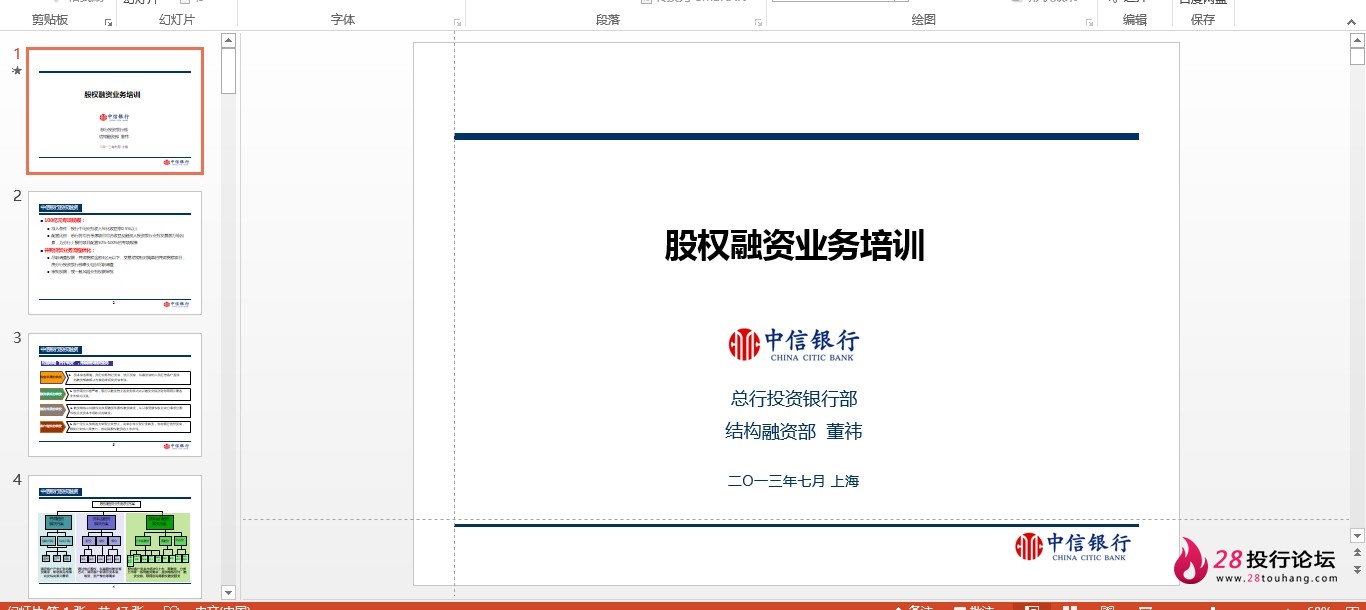Click the 绘图 group label
Screen dimensions: 1366x610
pos(924,20)
